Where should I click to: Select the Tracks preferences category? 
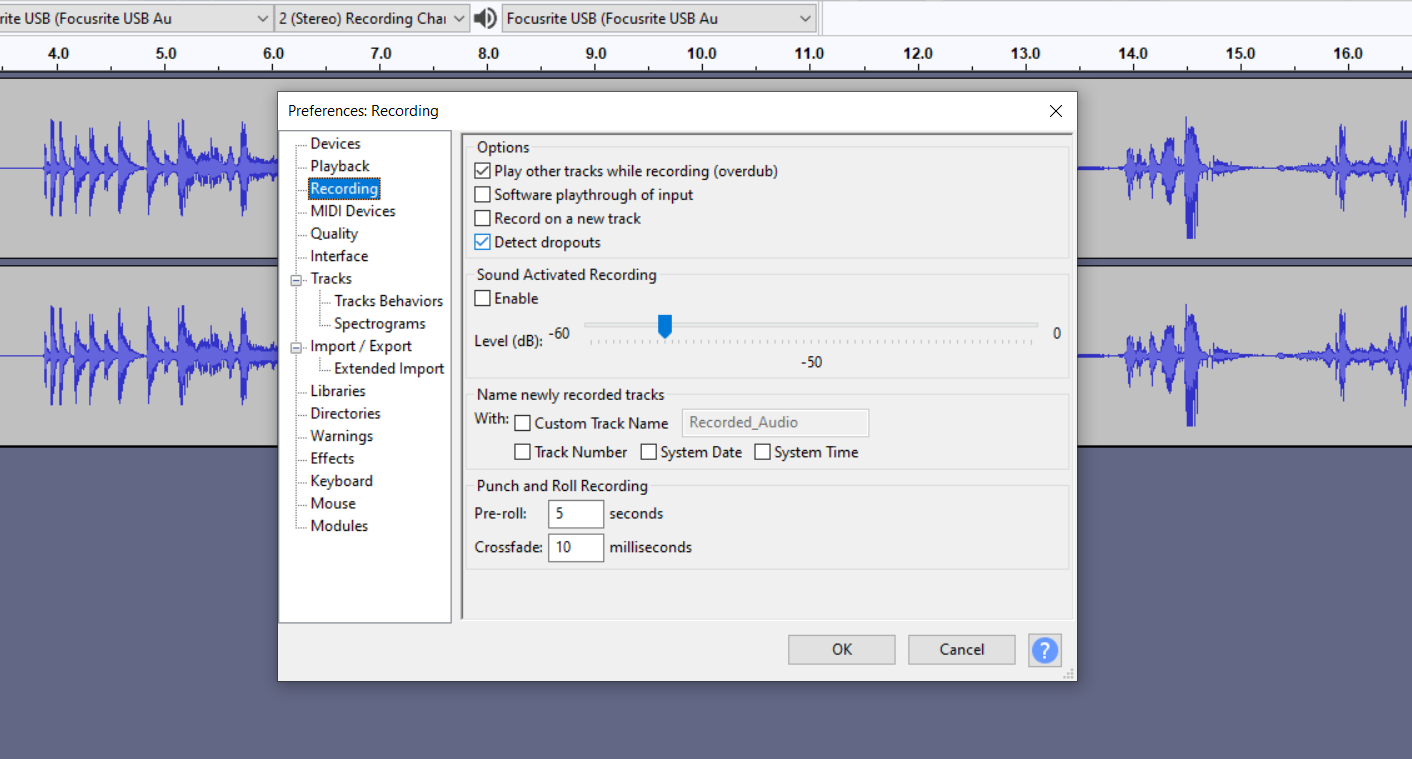[x=331, y=279]
